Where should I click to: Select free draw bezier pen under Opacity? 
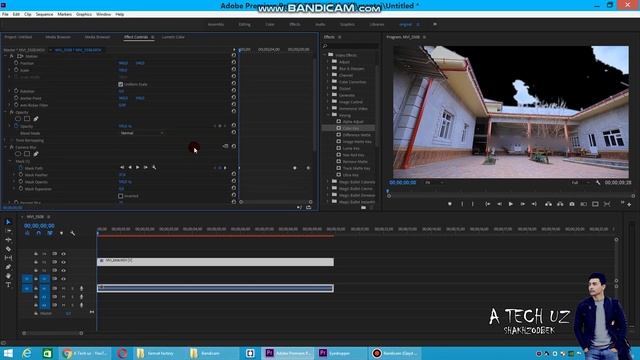tap(36, 119)
